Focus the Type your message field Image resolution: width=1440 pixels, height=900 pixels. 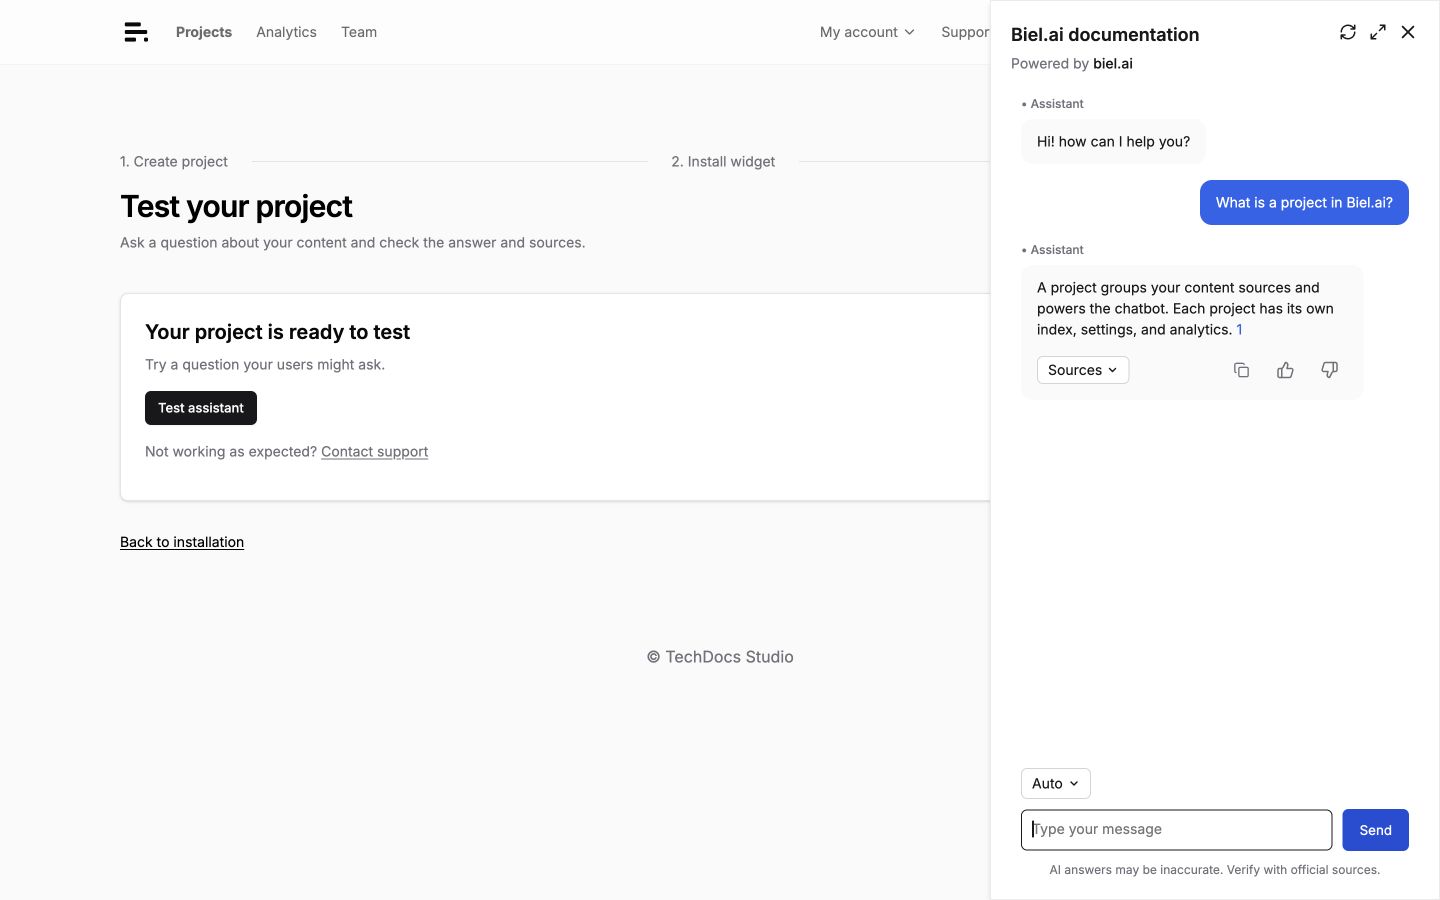1176,830
